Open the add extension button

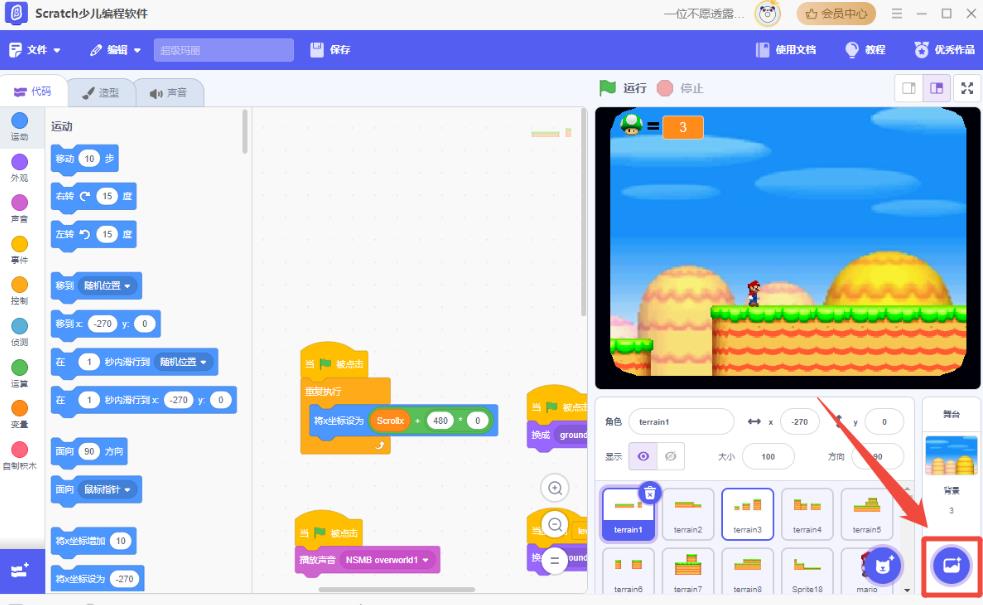(19, 570)
